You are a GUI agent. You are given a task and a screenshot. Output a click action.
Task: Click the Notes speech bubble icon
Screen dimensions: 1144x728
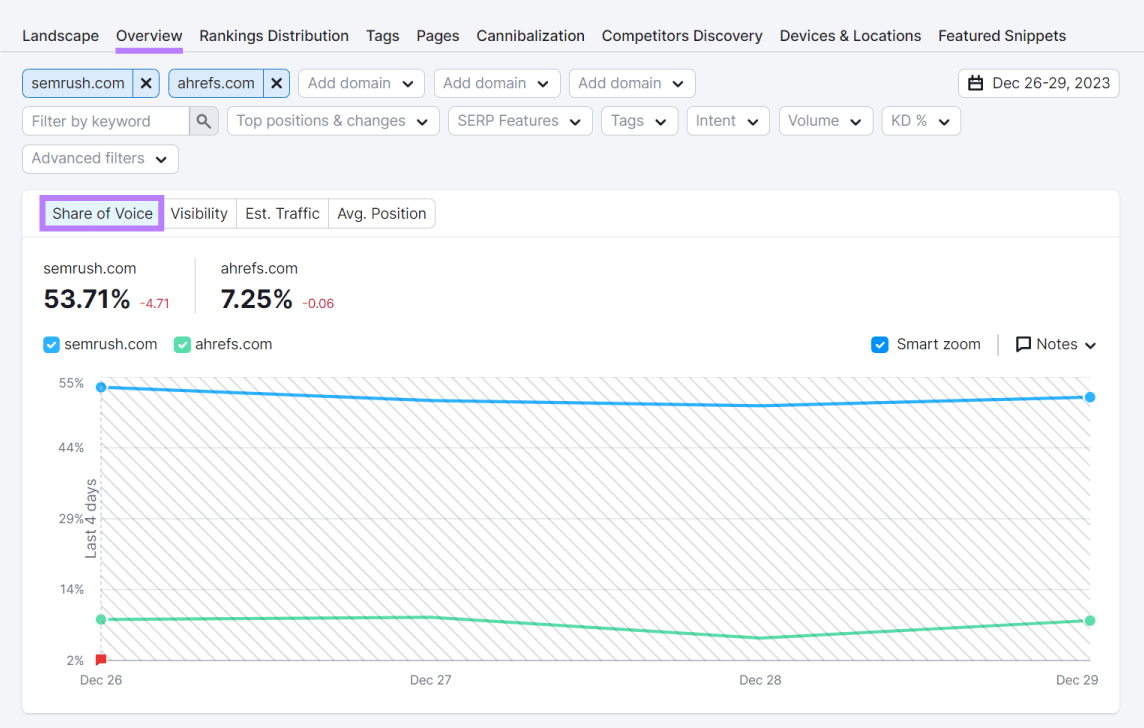click(1023, 344)
